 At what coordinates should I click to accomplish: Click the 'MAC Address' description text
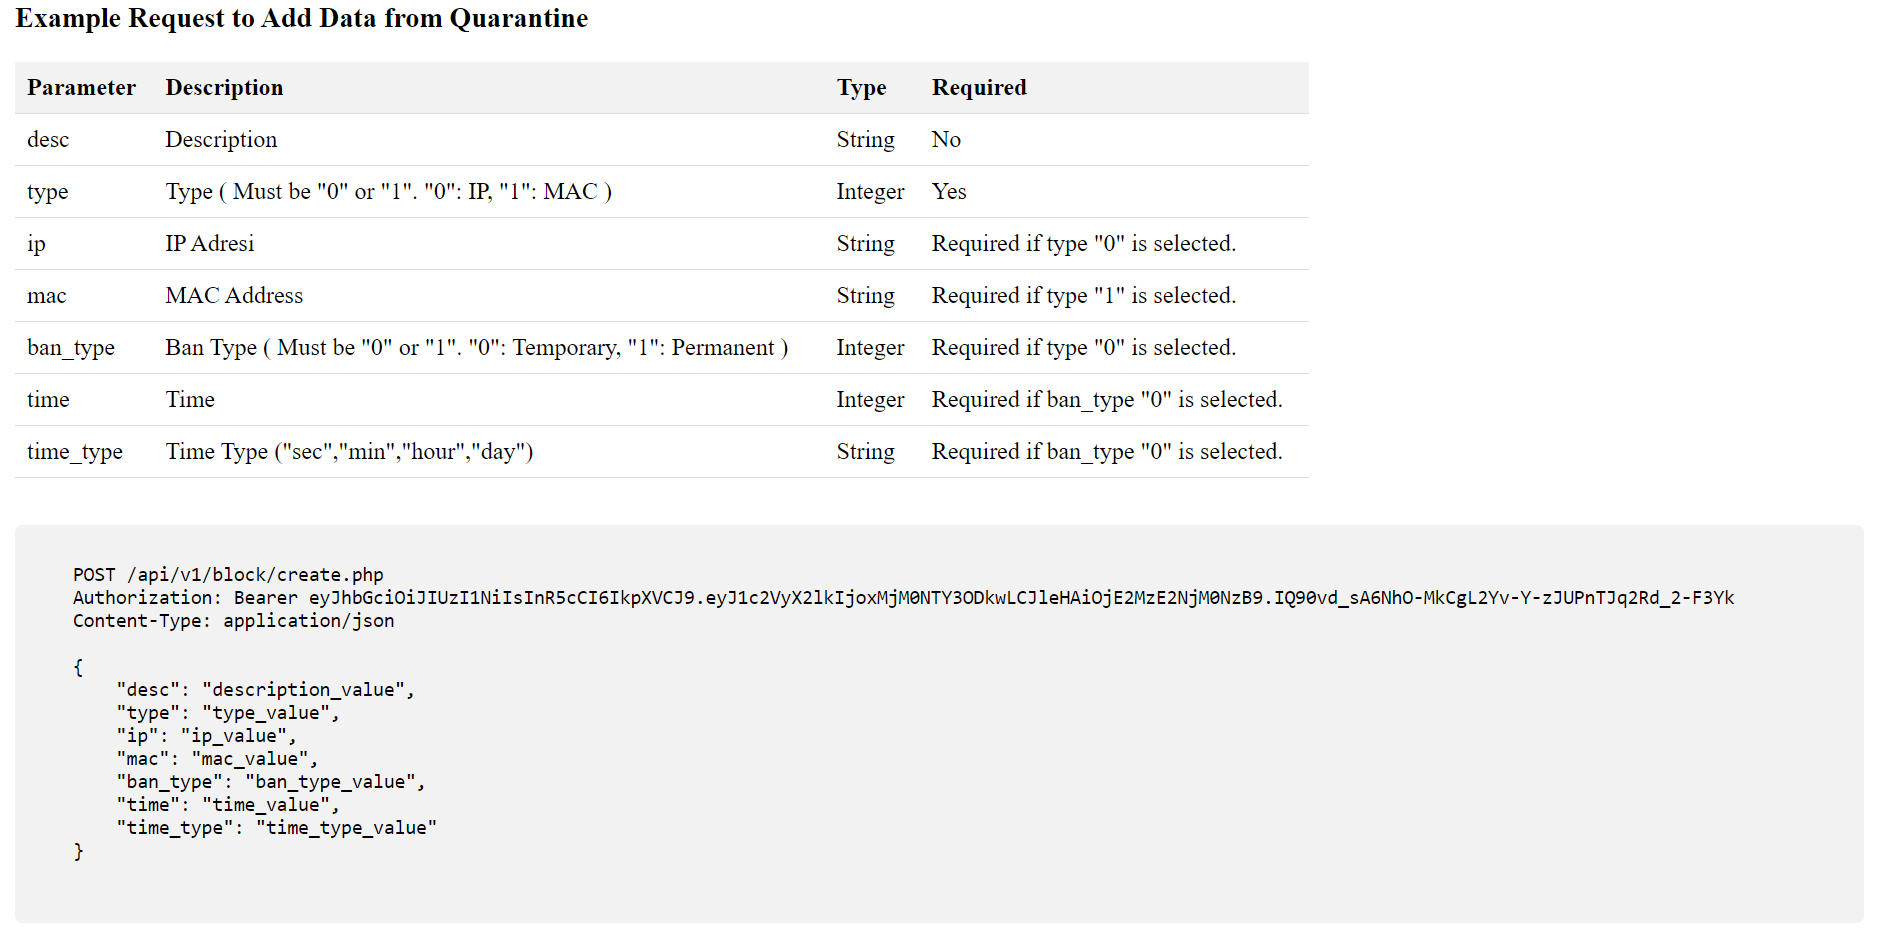point(234,296)
